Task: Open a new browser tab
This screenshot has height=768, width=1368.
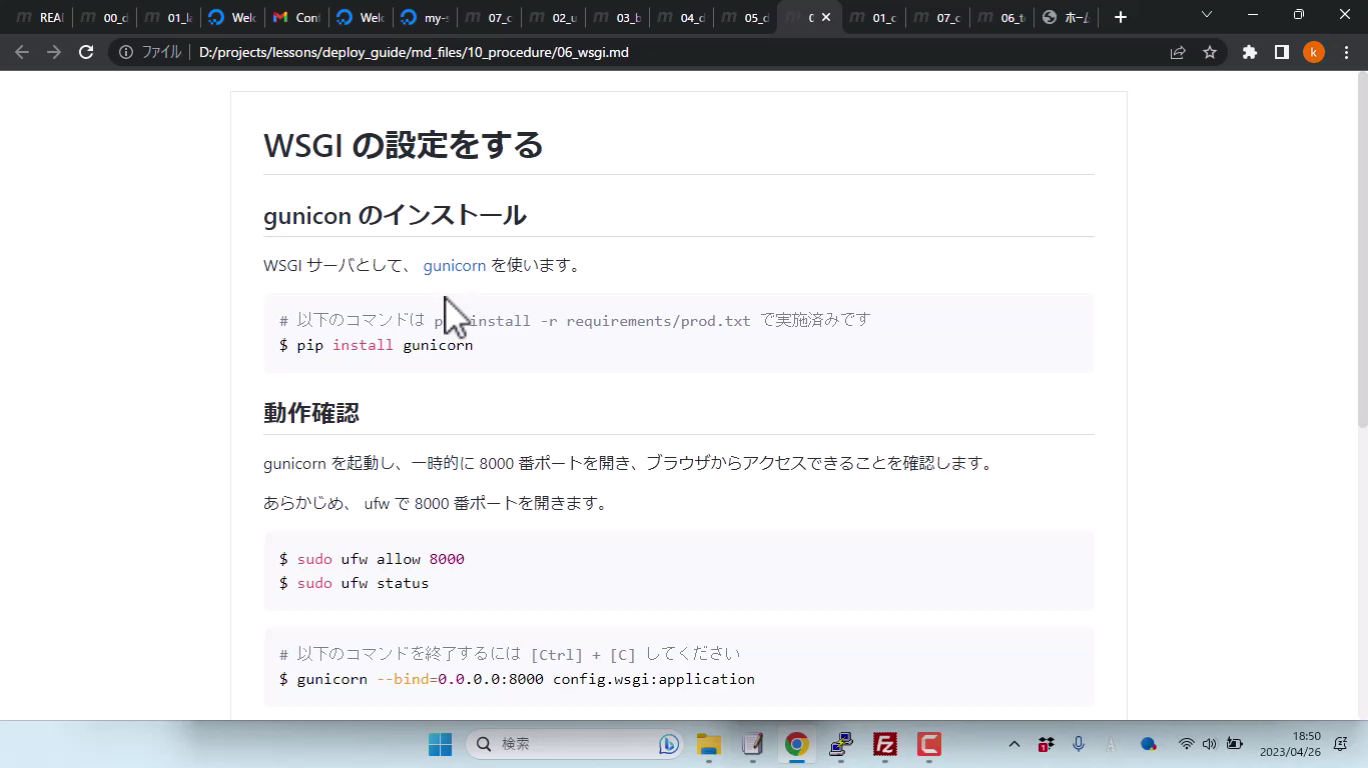Action: click(1120, 17)
